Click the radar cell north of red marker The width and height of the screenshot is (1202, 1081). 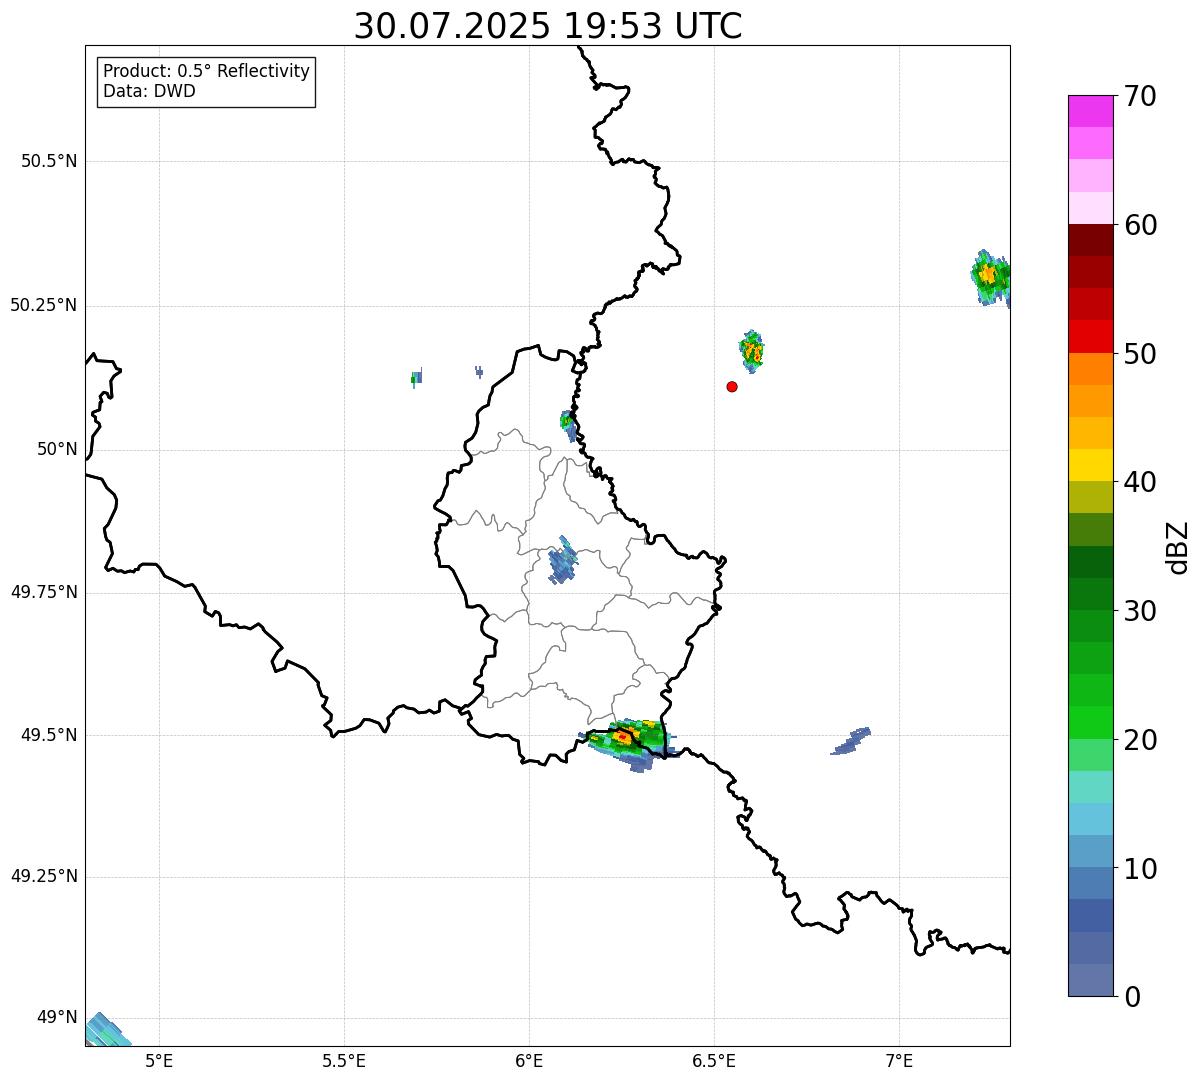(x=752, y=350)
